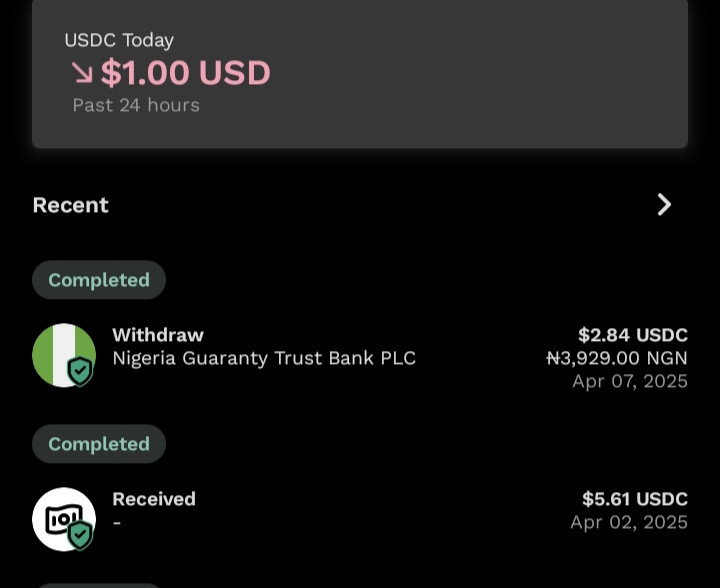Tap the pink downward trend arrow
Screen dimensions: 720x588
[82, 73]
